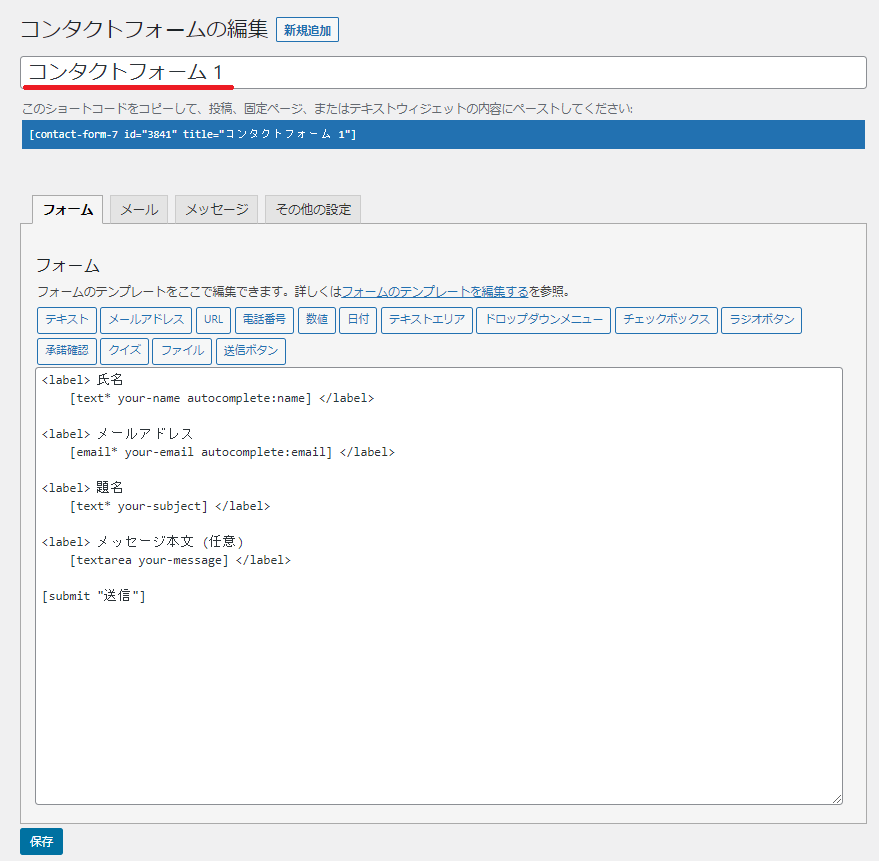The width and height of the screenshot is (879, 861).
Task: Insert a テキストエリア form tag
Action: tap(427, 320)
